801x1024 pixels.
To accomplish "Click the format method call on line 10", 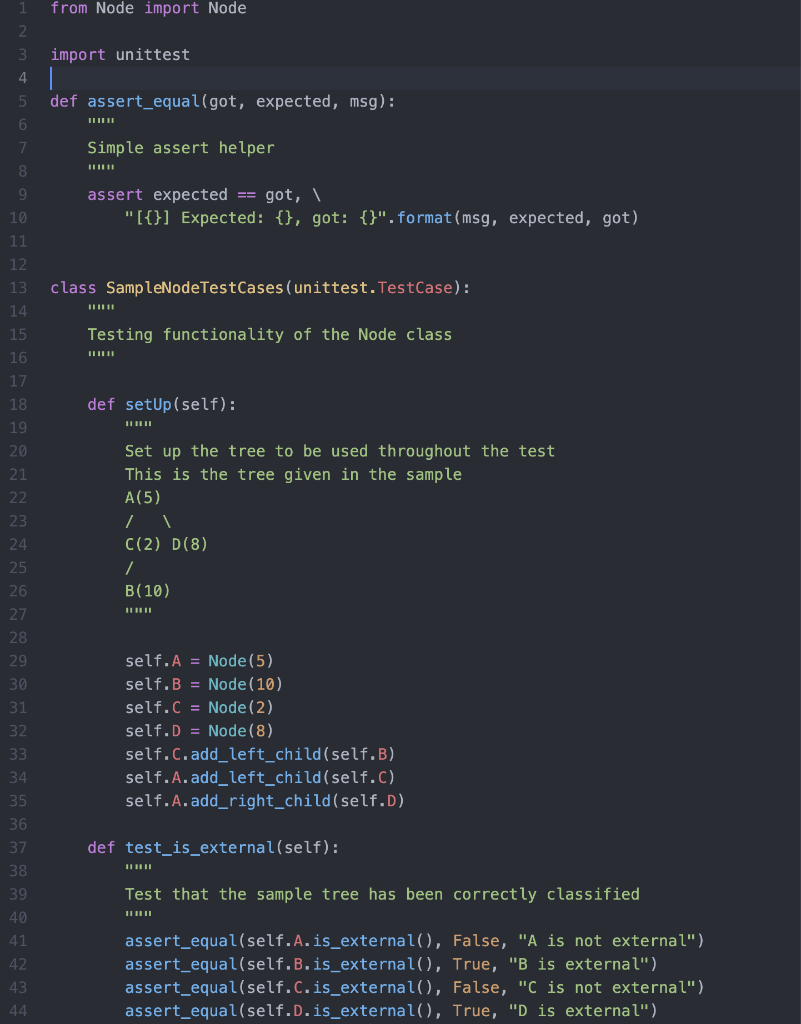I will pyautogui.click(x=424, y=218).
